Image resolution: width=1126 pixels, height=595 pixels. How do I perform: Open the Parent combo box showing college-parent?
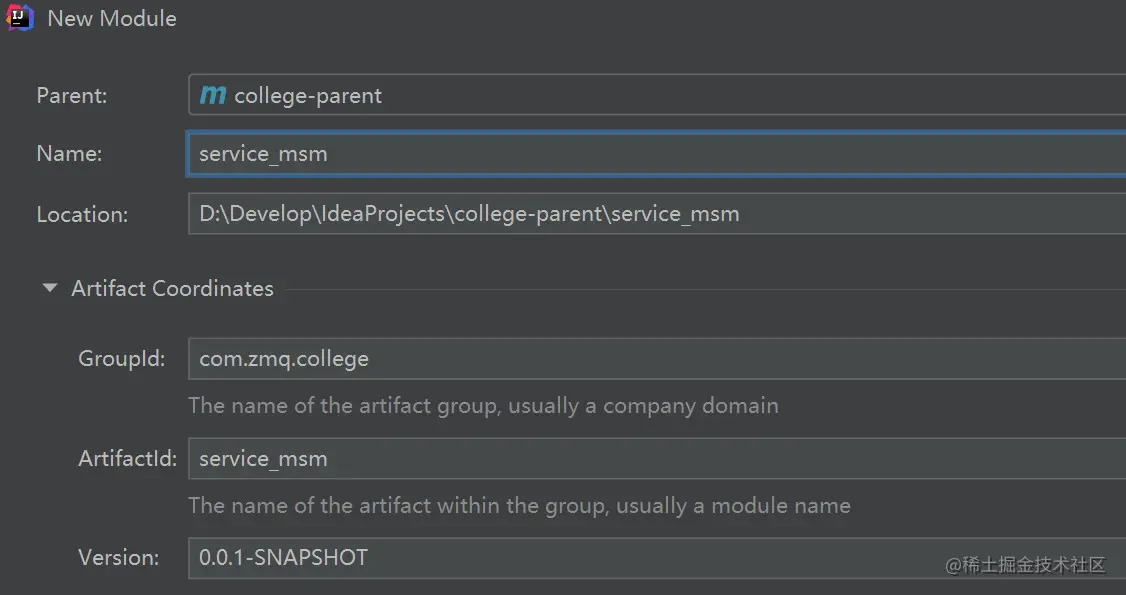(657, 95)
